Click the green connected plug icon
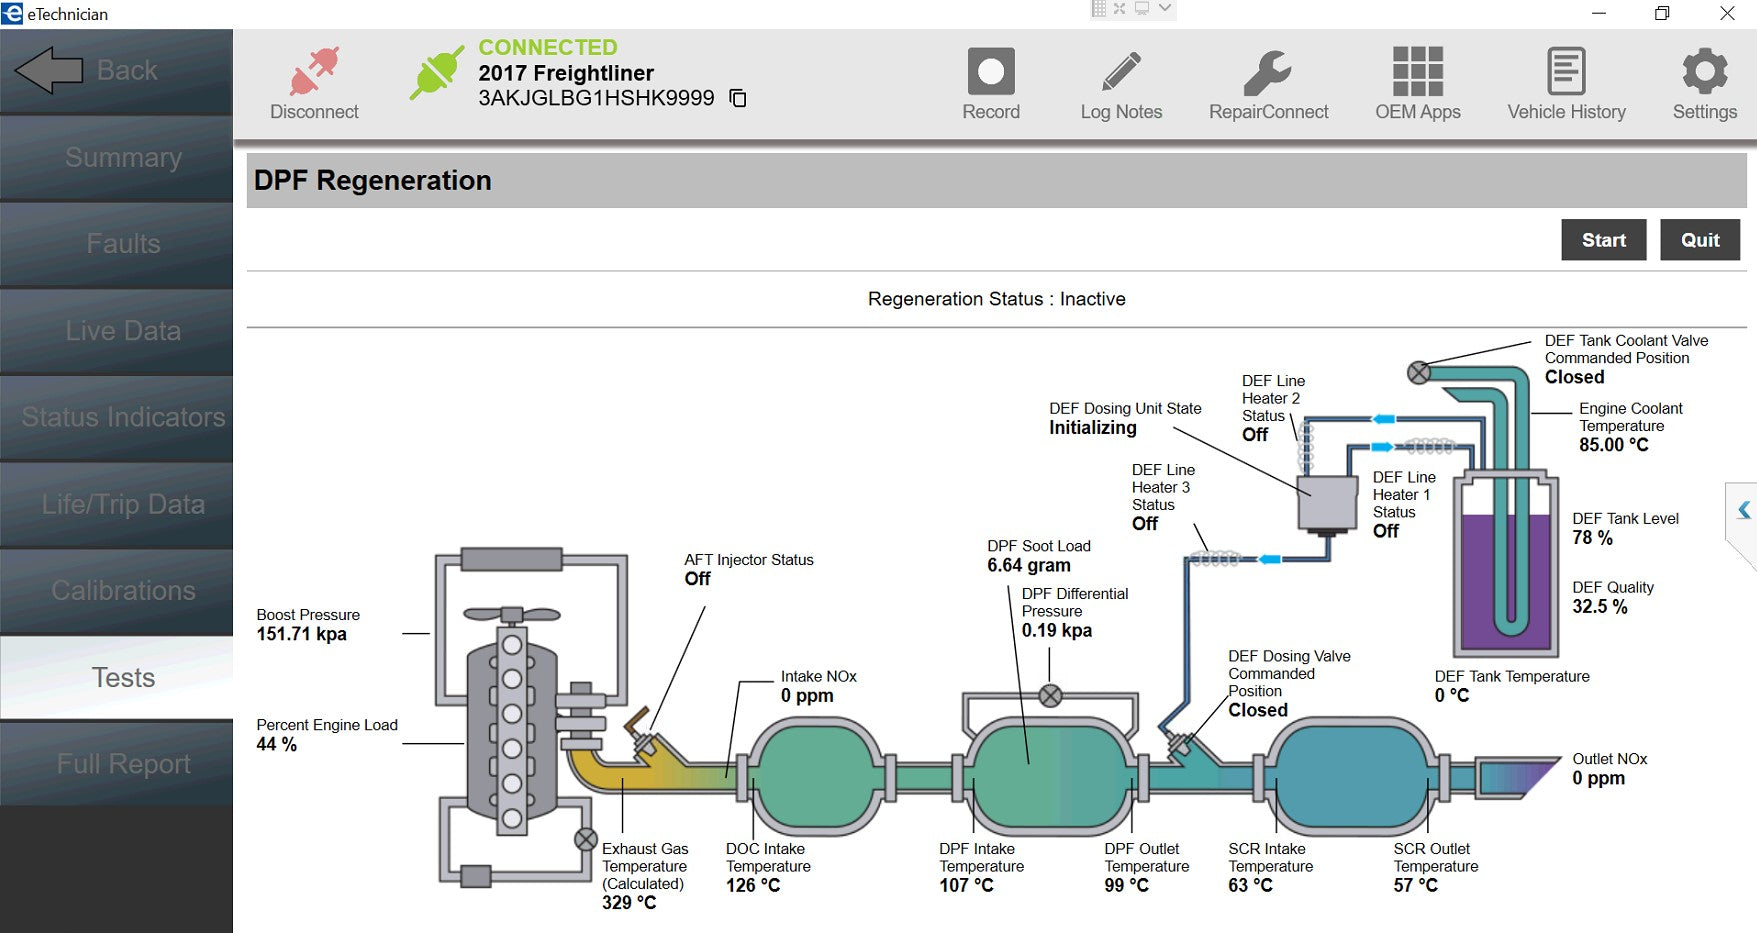 pyautogui.click(x=436, y=72)
